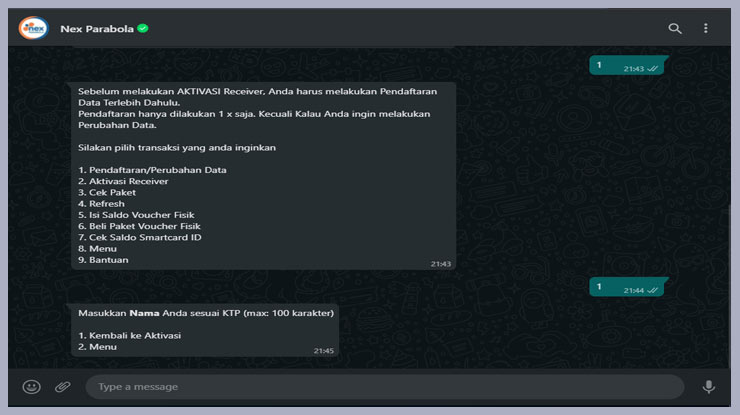The width and height of the screenshot is (740, 415).
Task: Click the line "8. Menu"
Action: click(97, 249)
